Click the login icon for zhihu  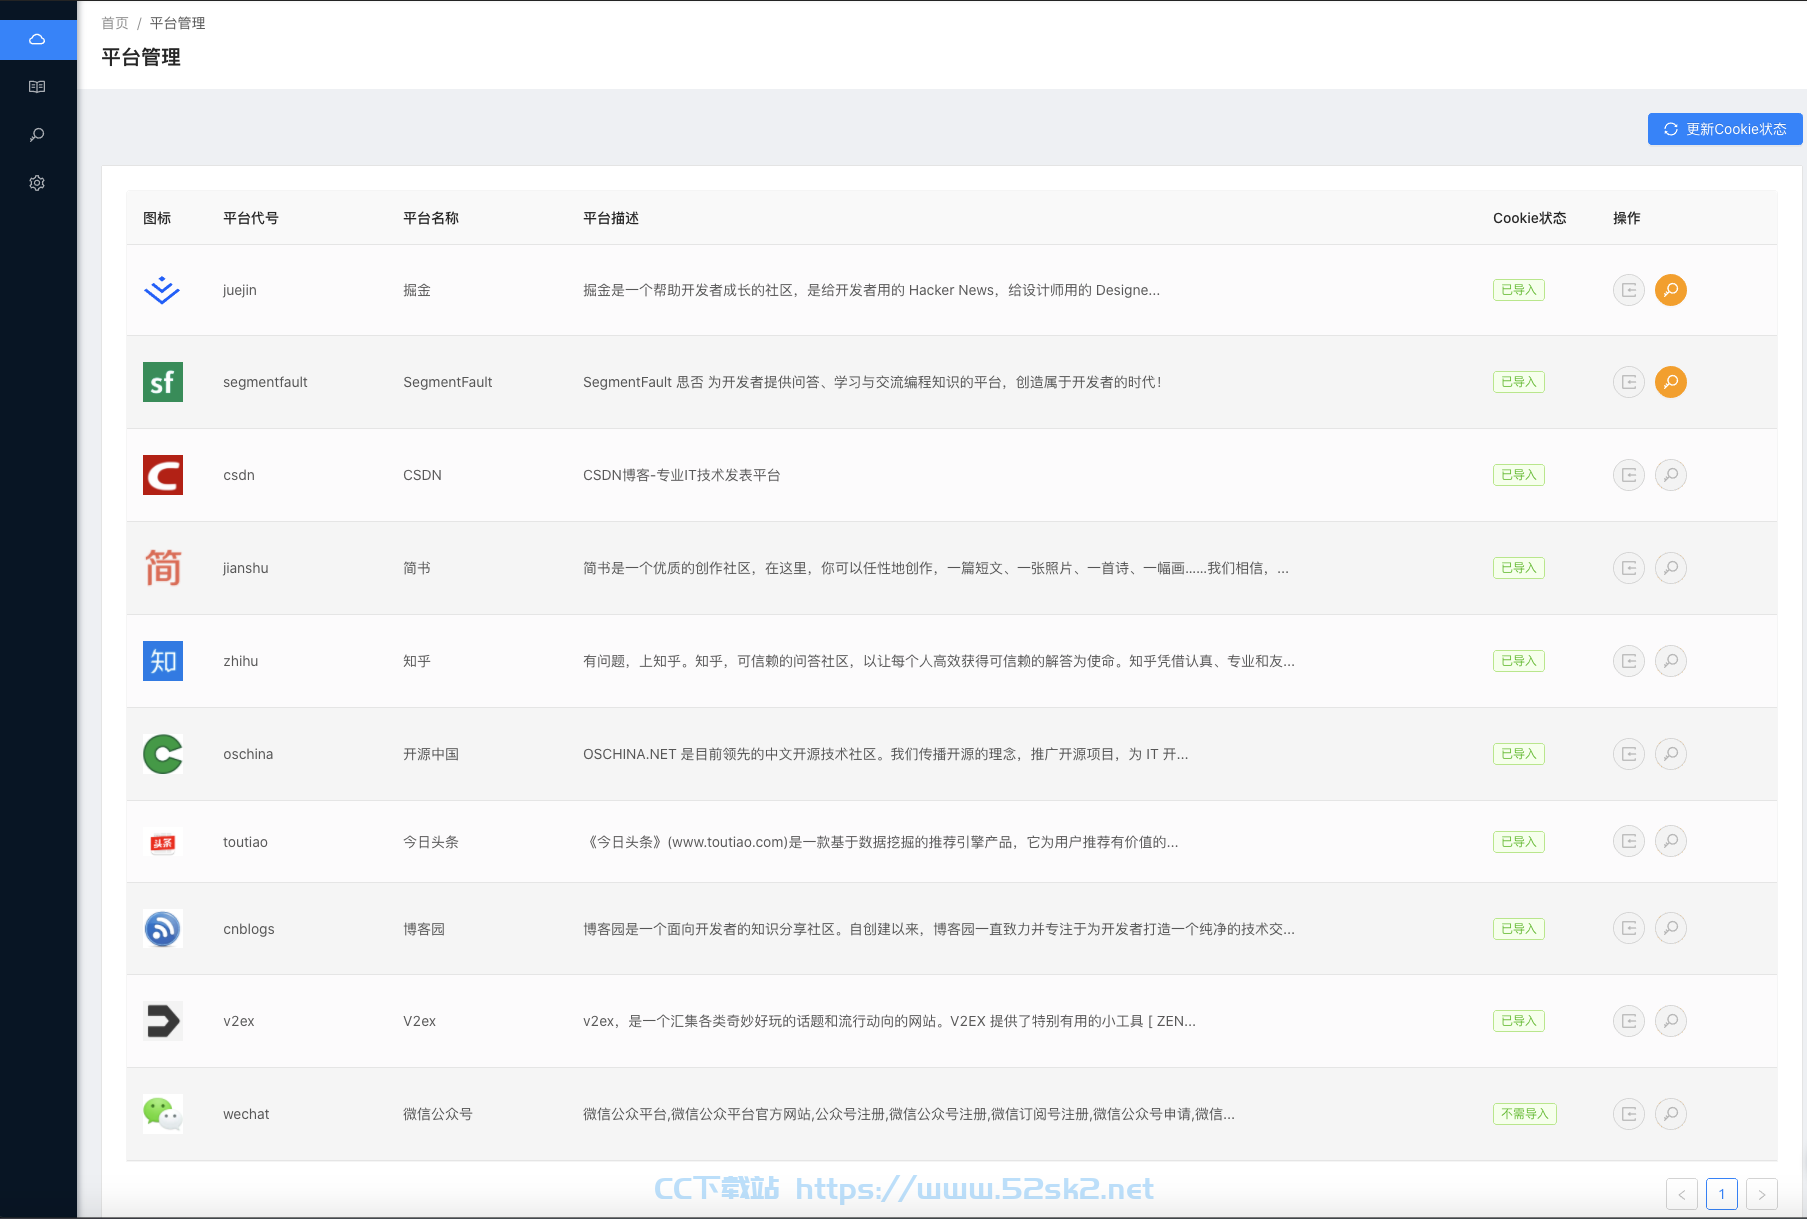click(x=1629, y=661)
